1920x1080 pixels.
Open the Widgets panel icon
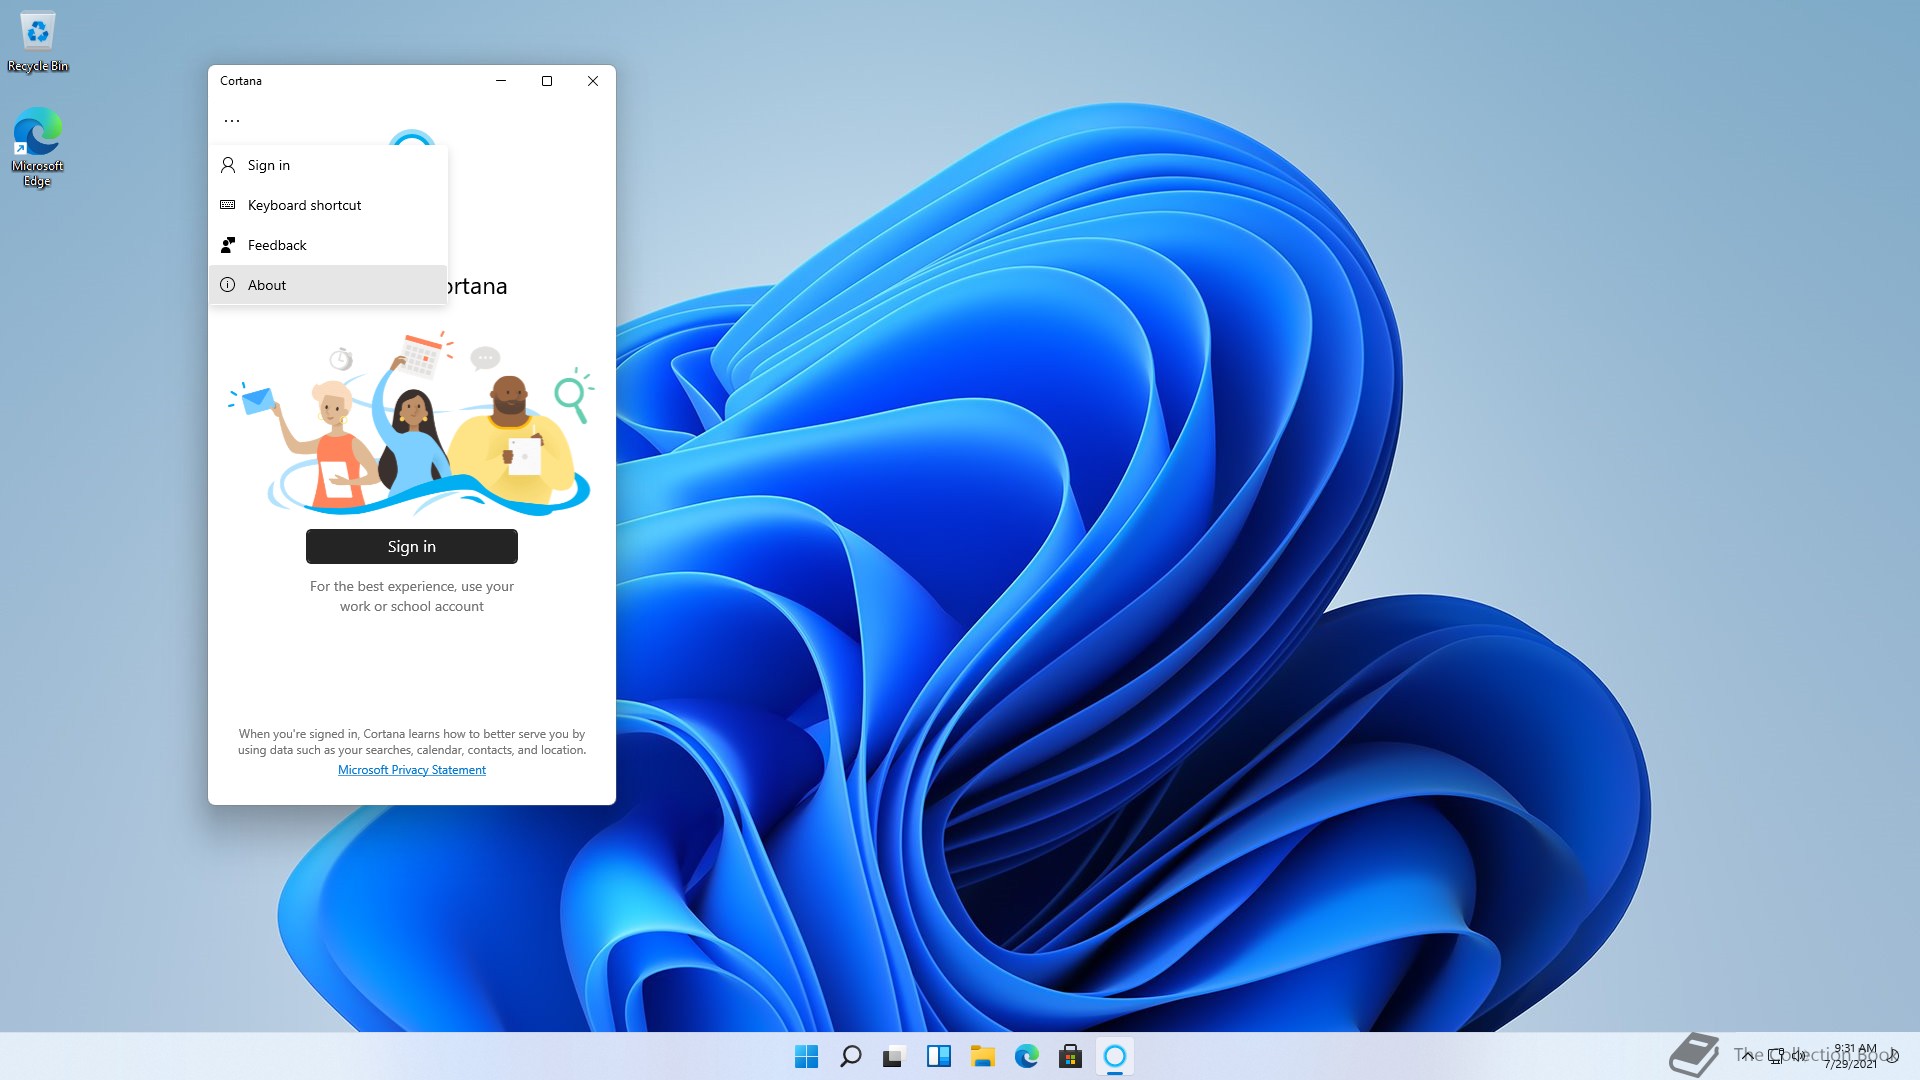pyautogui.click(x=938, y=1056)
